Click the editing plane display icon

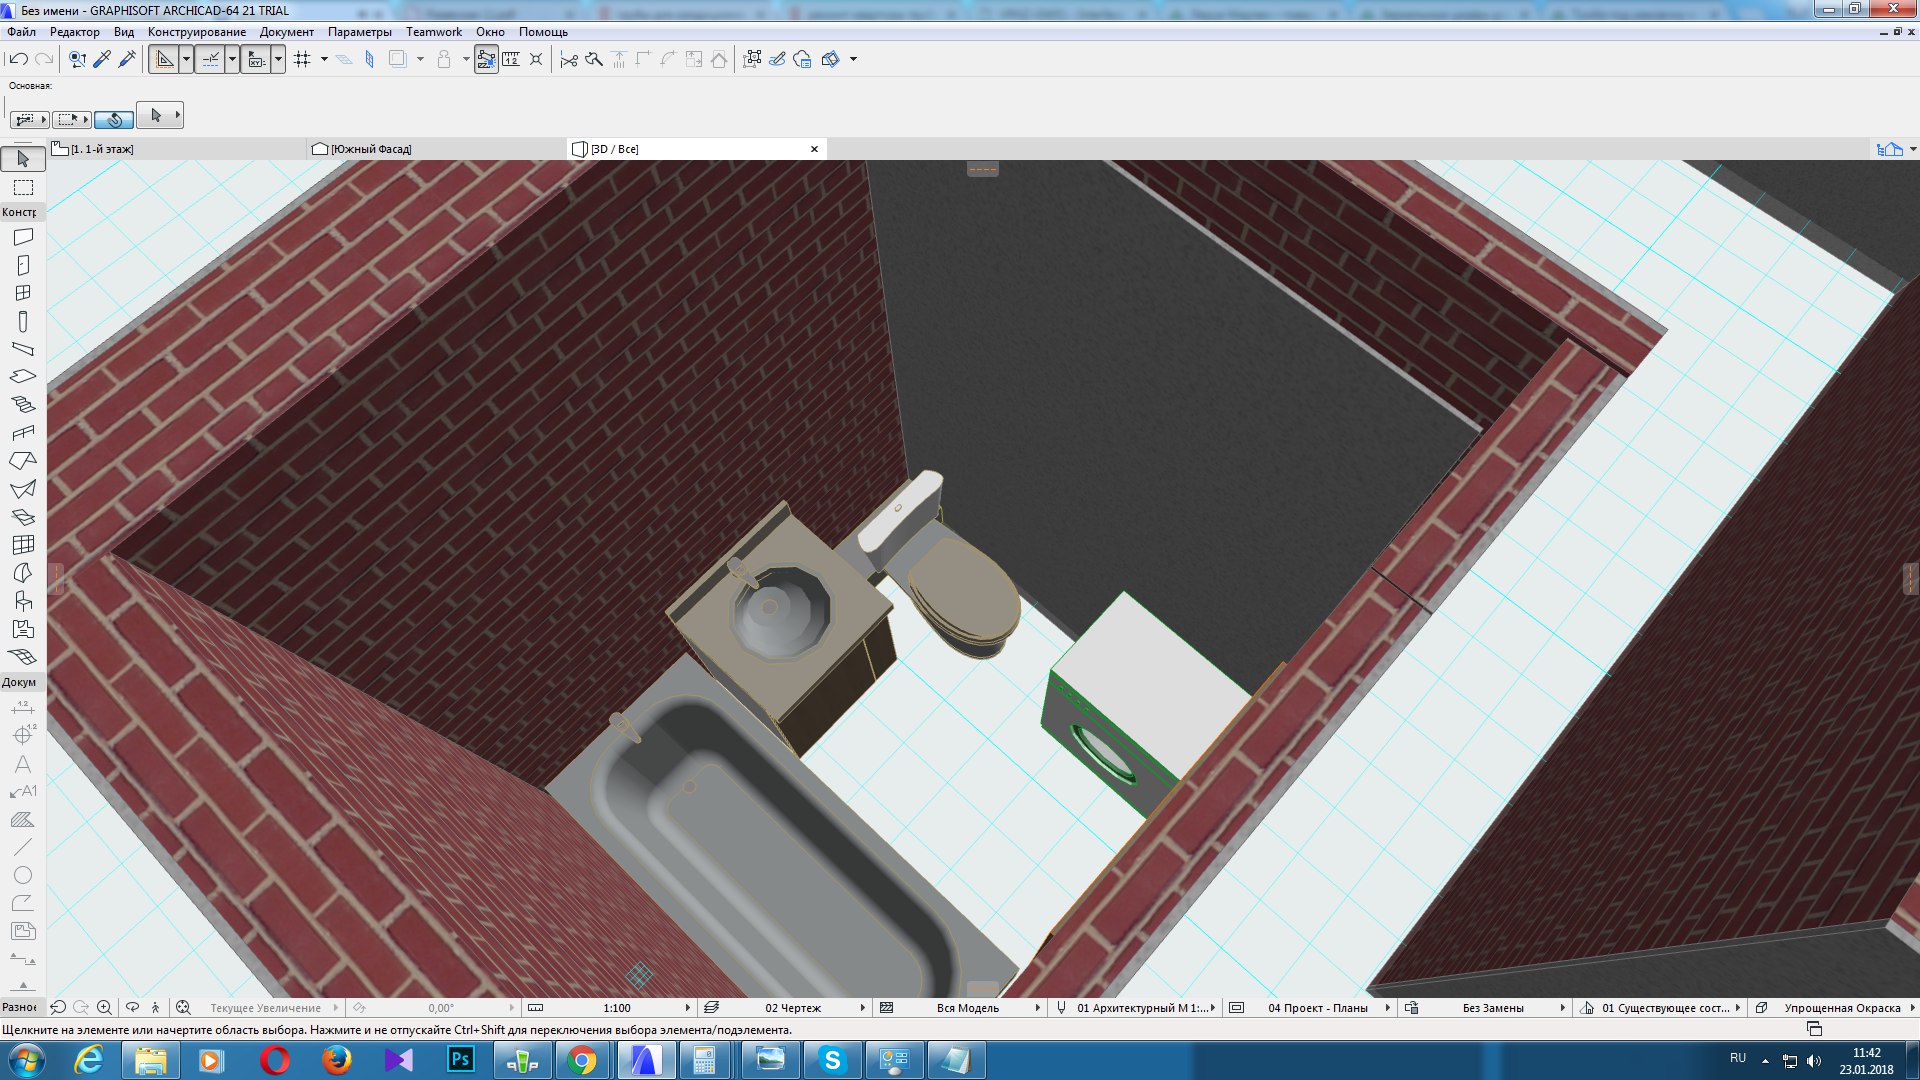tap(344, 59)
